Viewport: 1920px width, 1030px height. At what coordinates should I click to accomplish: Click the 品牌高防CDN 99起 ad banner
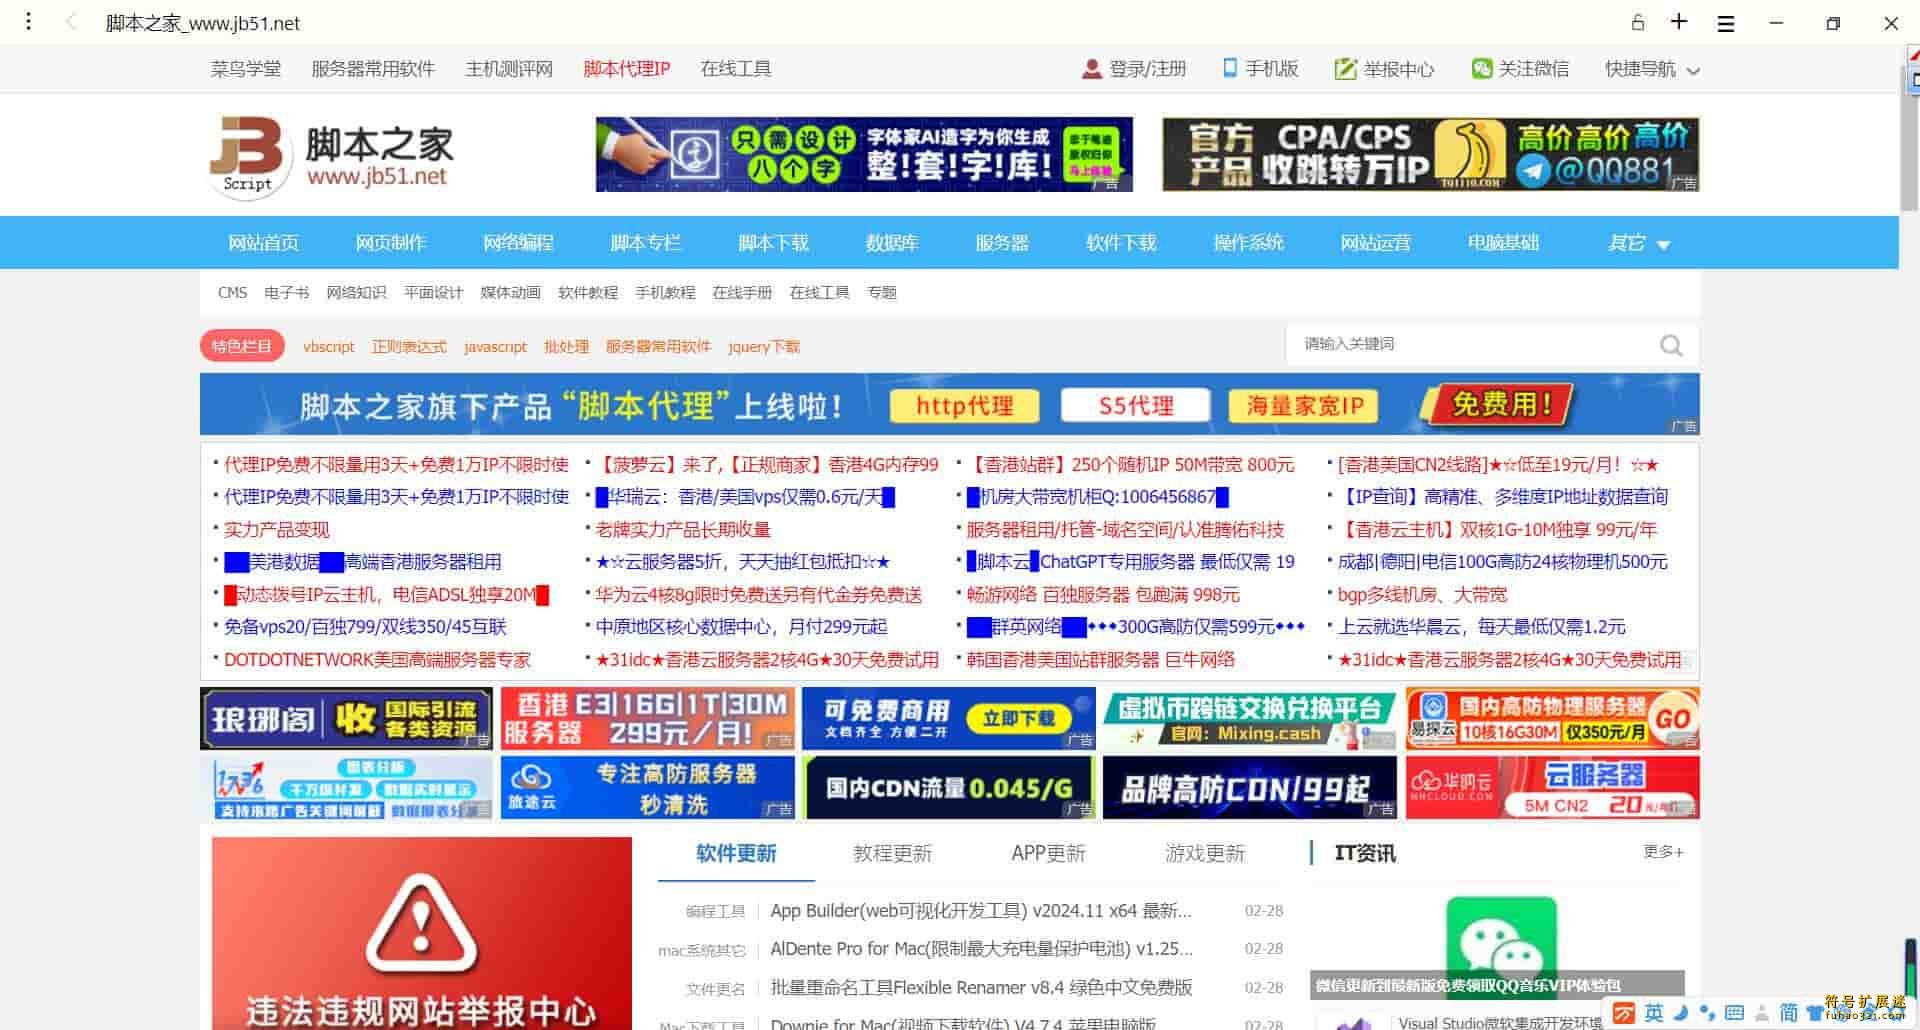pyautogui.click(x=1250, y=788)
